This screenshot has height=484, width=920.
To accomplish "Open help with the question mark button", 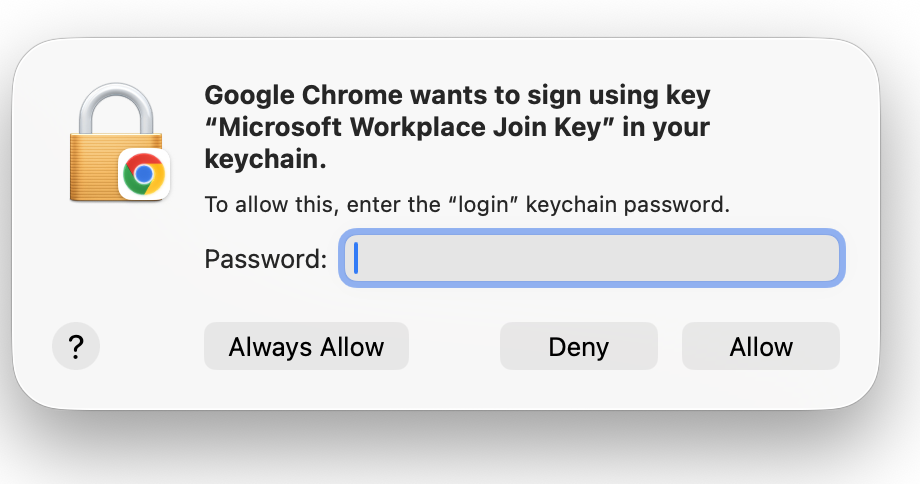I will 76,346.
